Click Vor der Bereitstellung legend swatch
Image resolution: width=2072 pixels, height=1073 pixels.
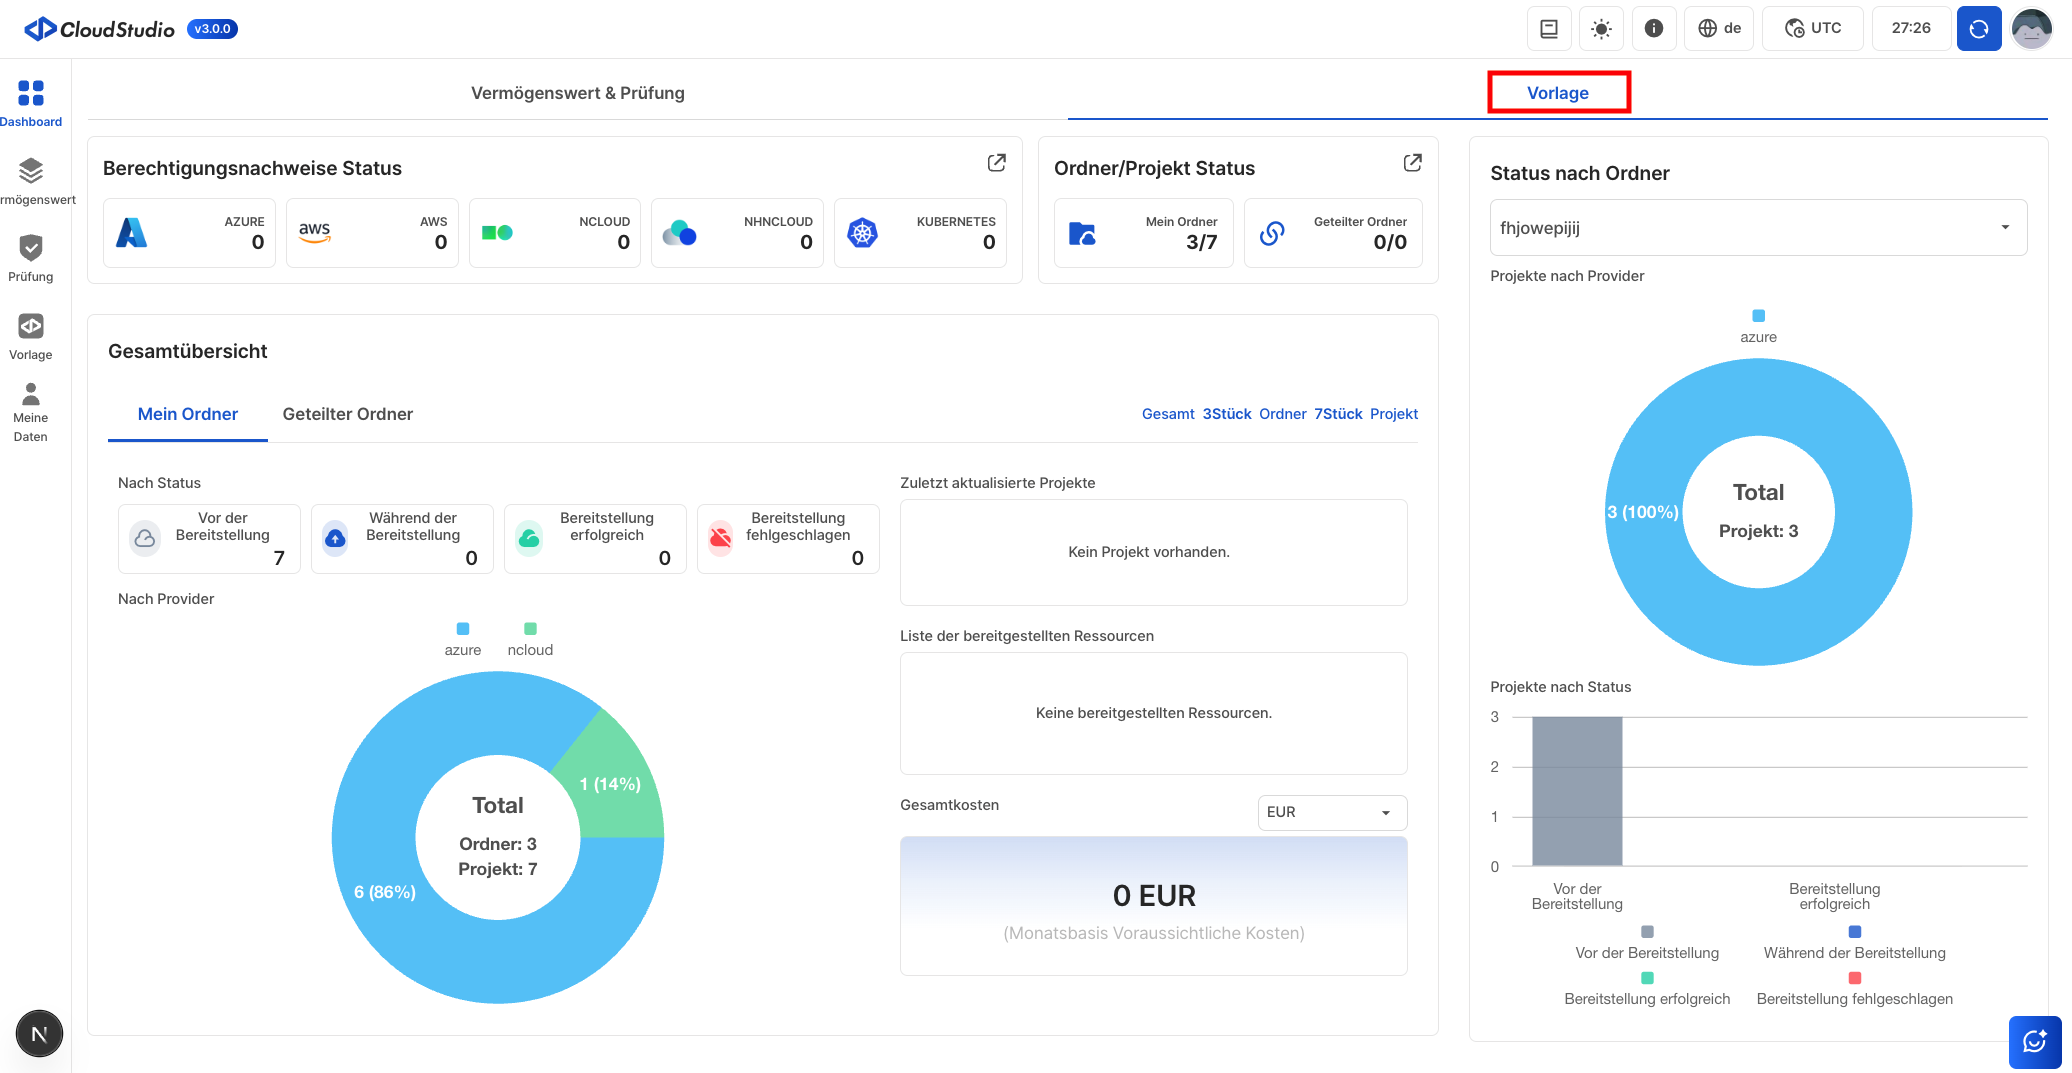coord(1647,932)
